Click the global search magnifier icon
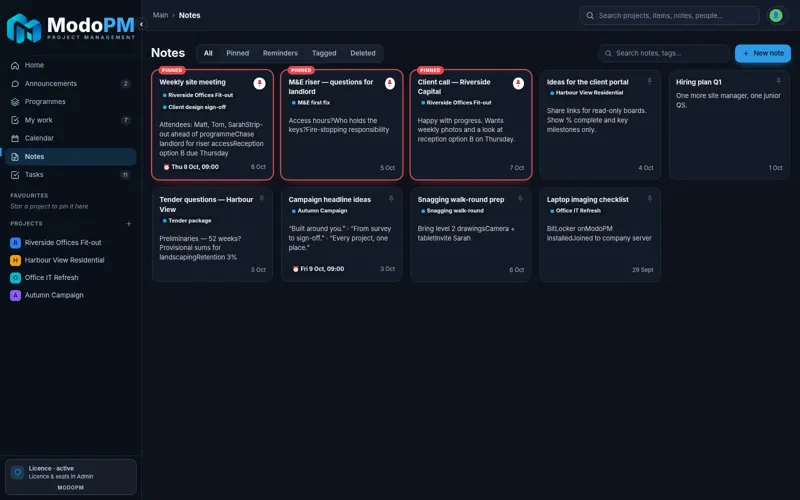This screenshot has height=500, width=800. click(x=590, y=16)
